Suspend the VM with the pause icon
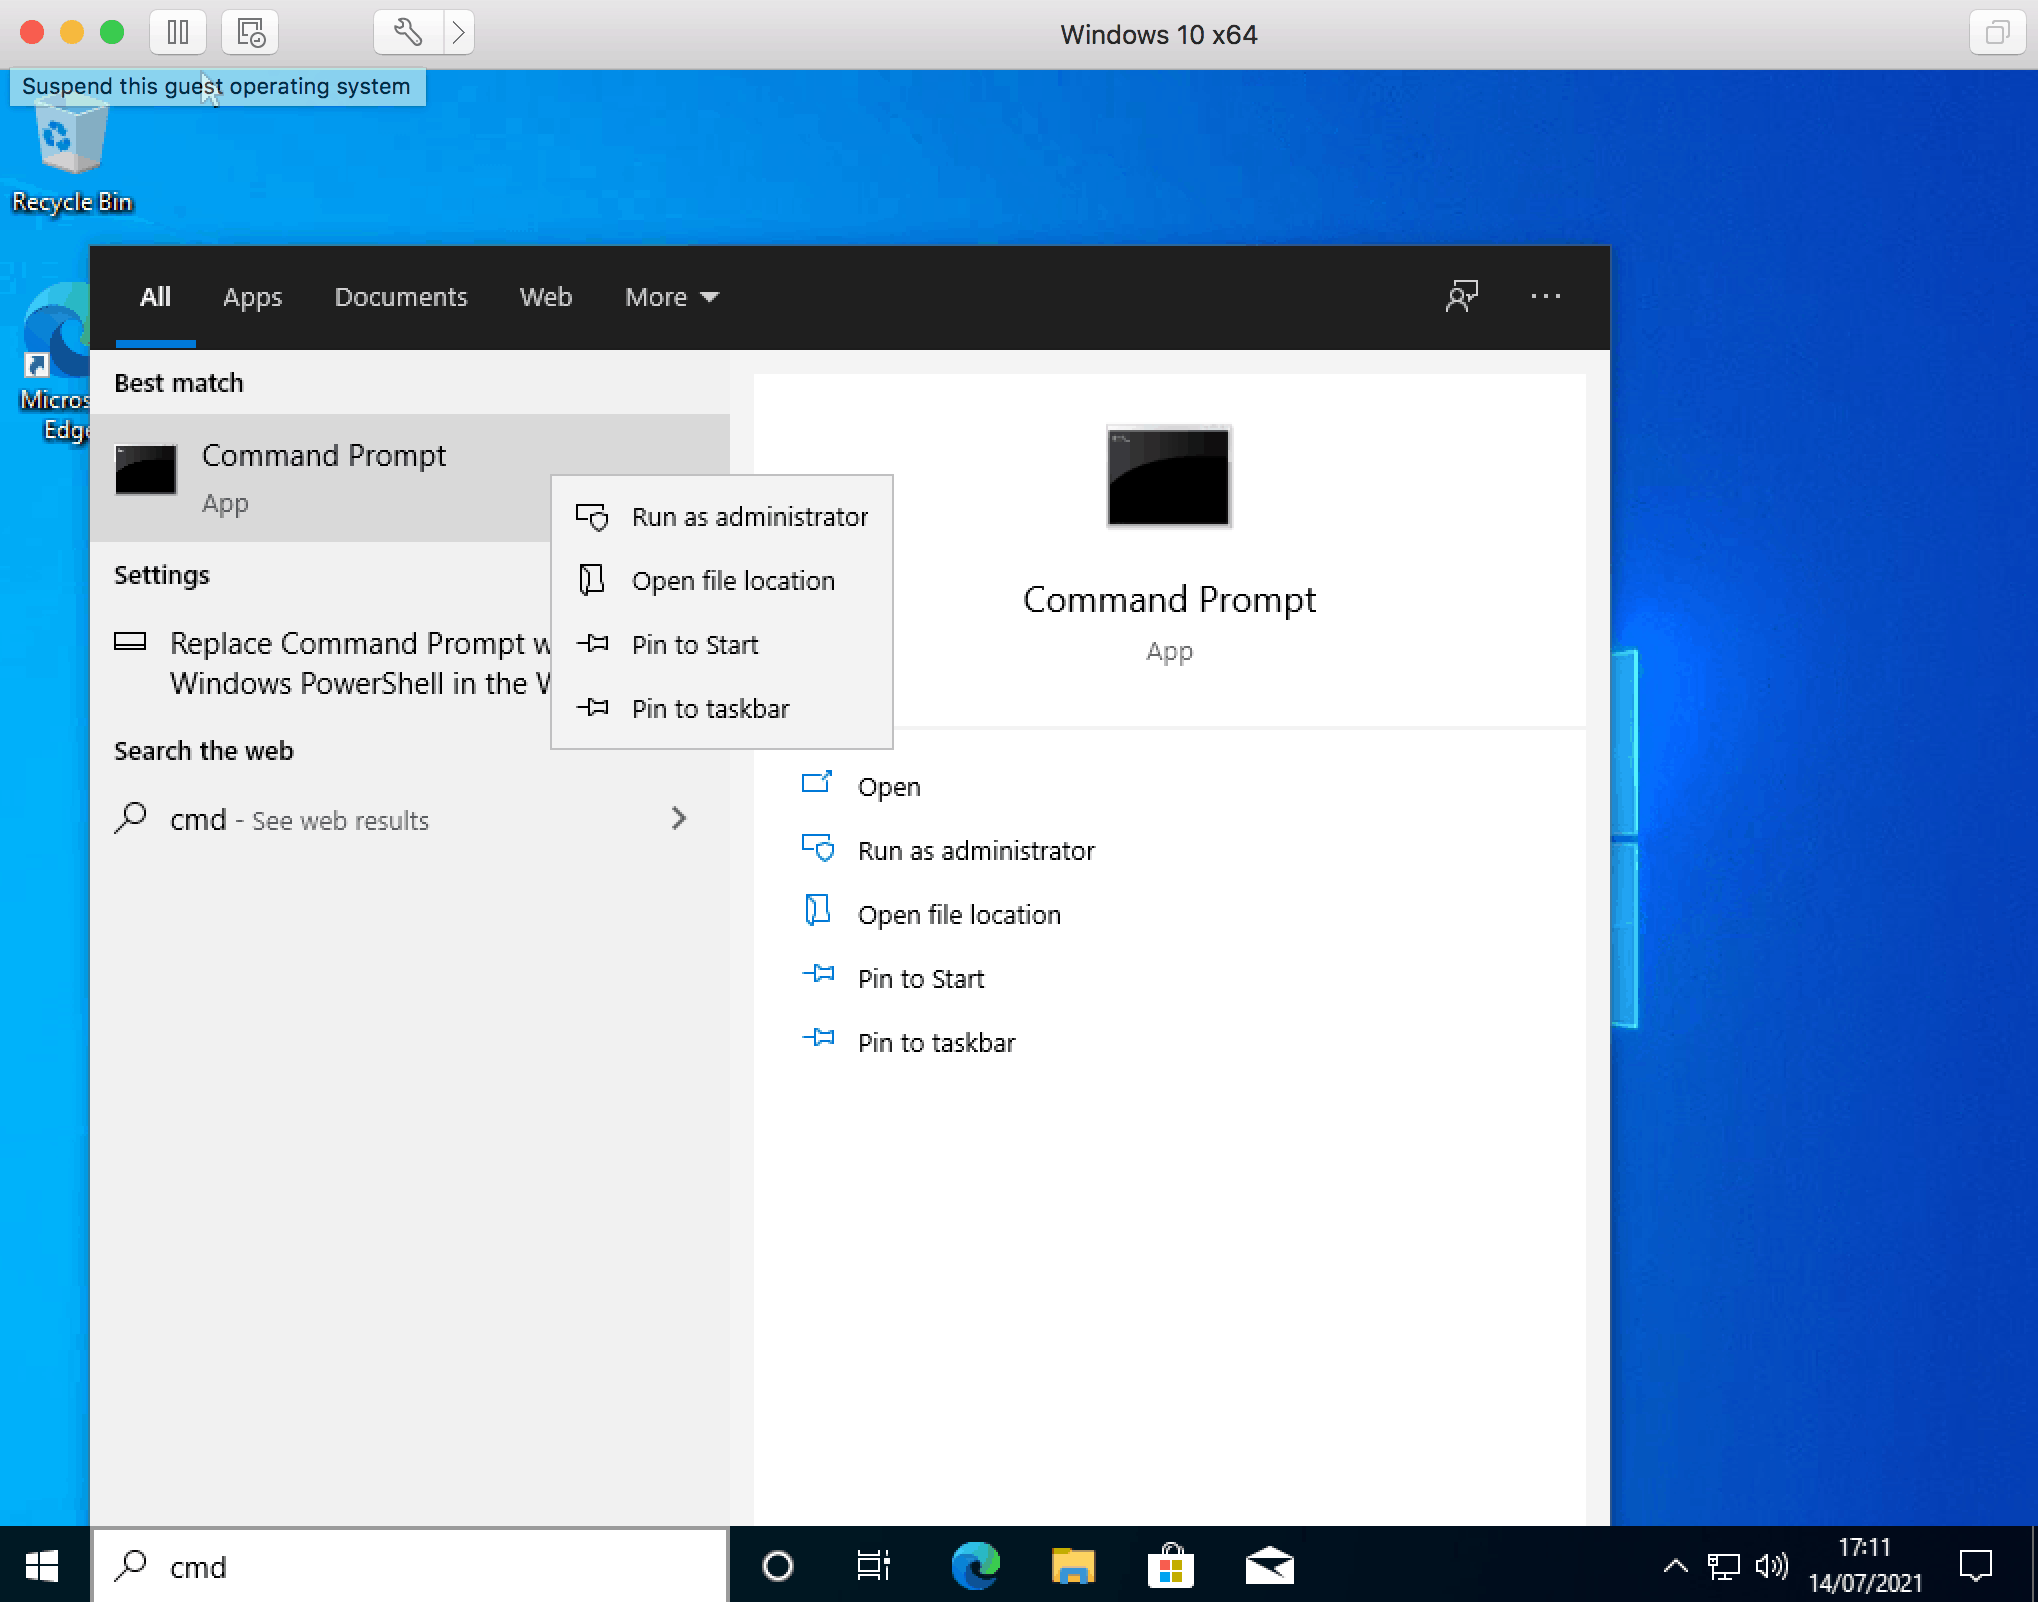The image size is (2038, 1602). coord(178,33)
